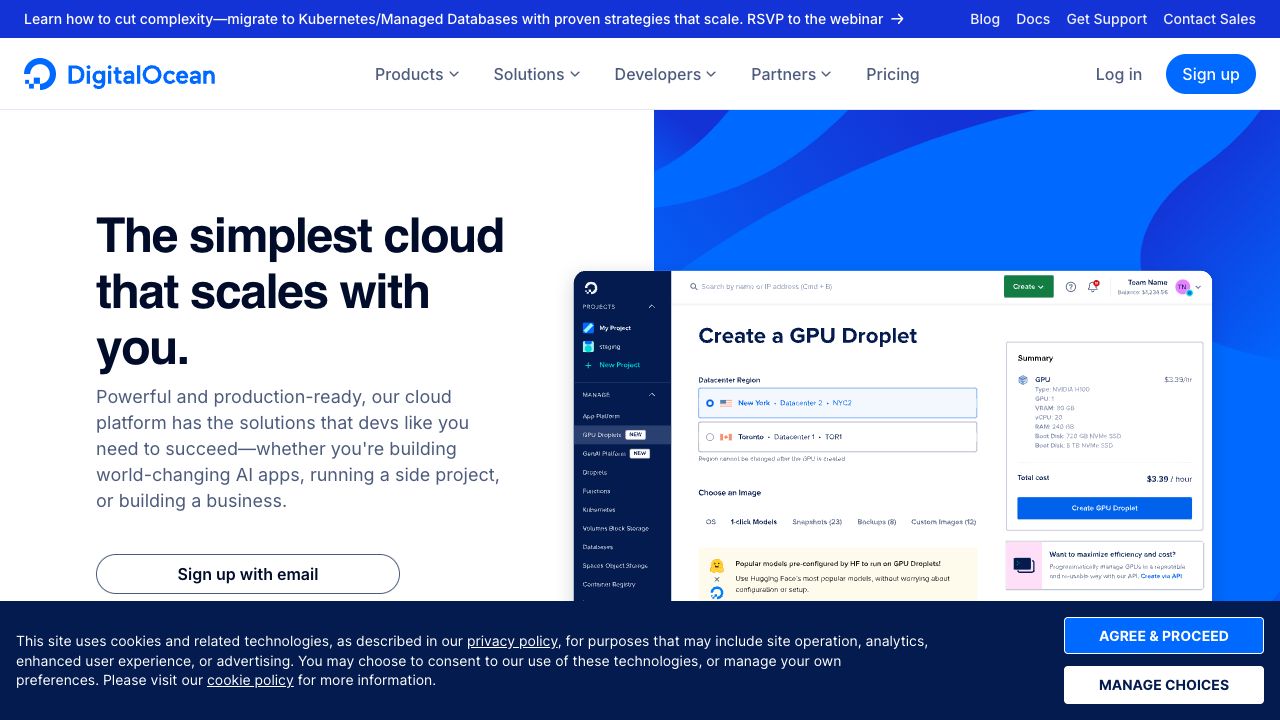
Task: Open the notifications bell icon
Action: (1093, 287)
